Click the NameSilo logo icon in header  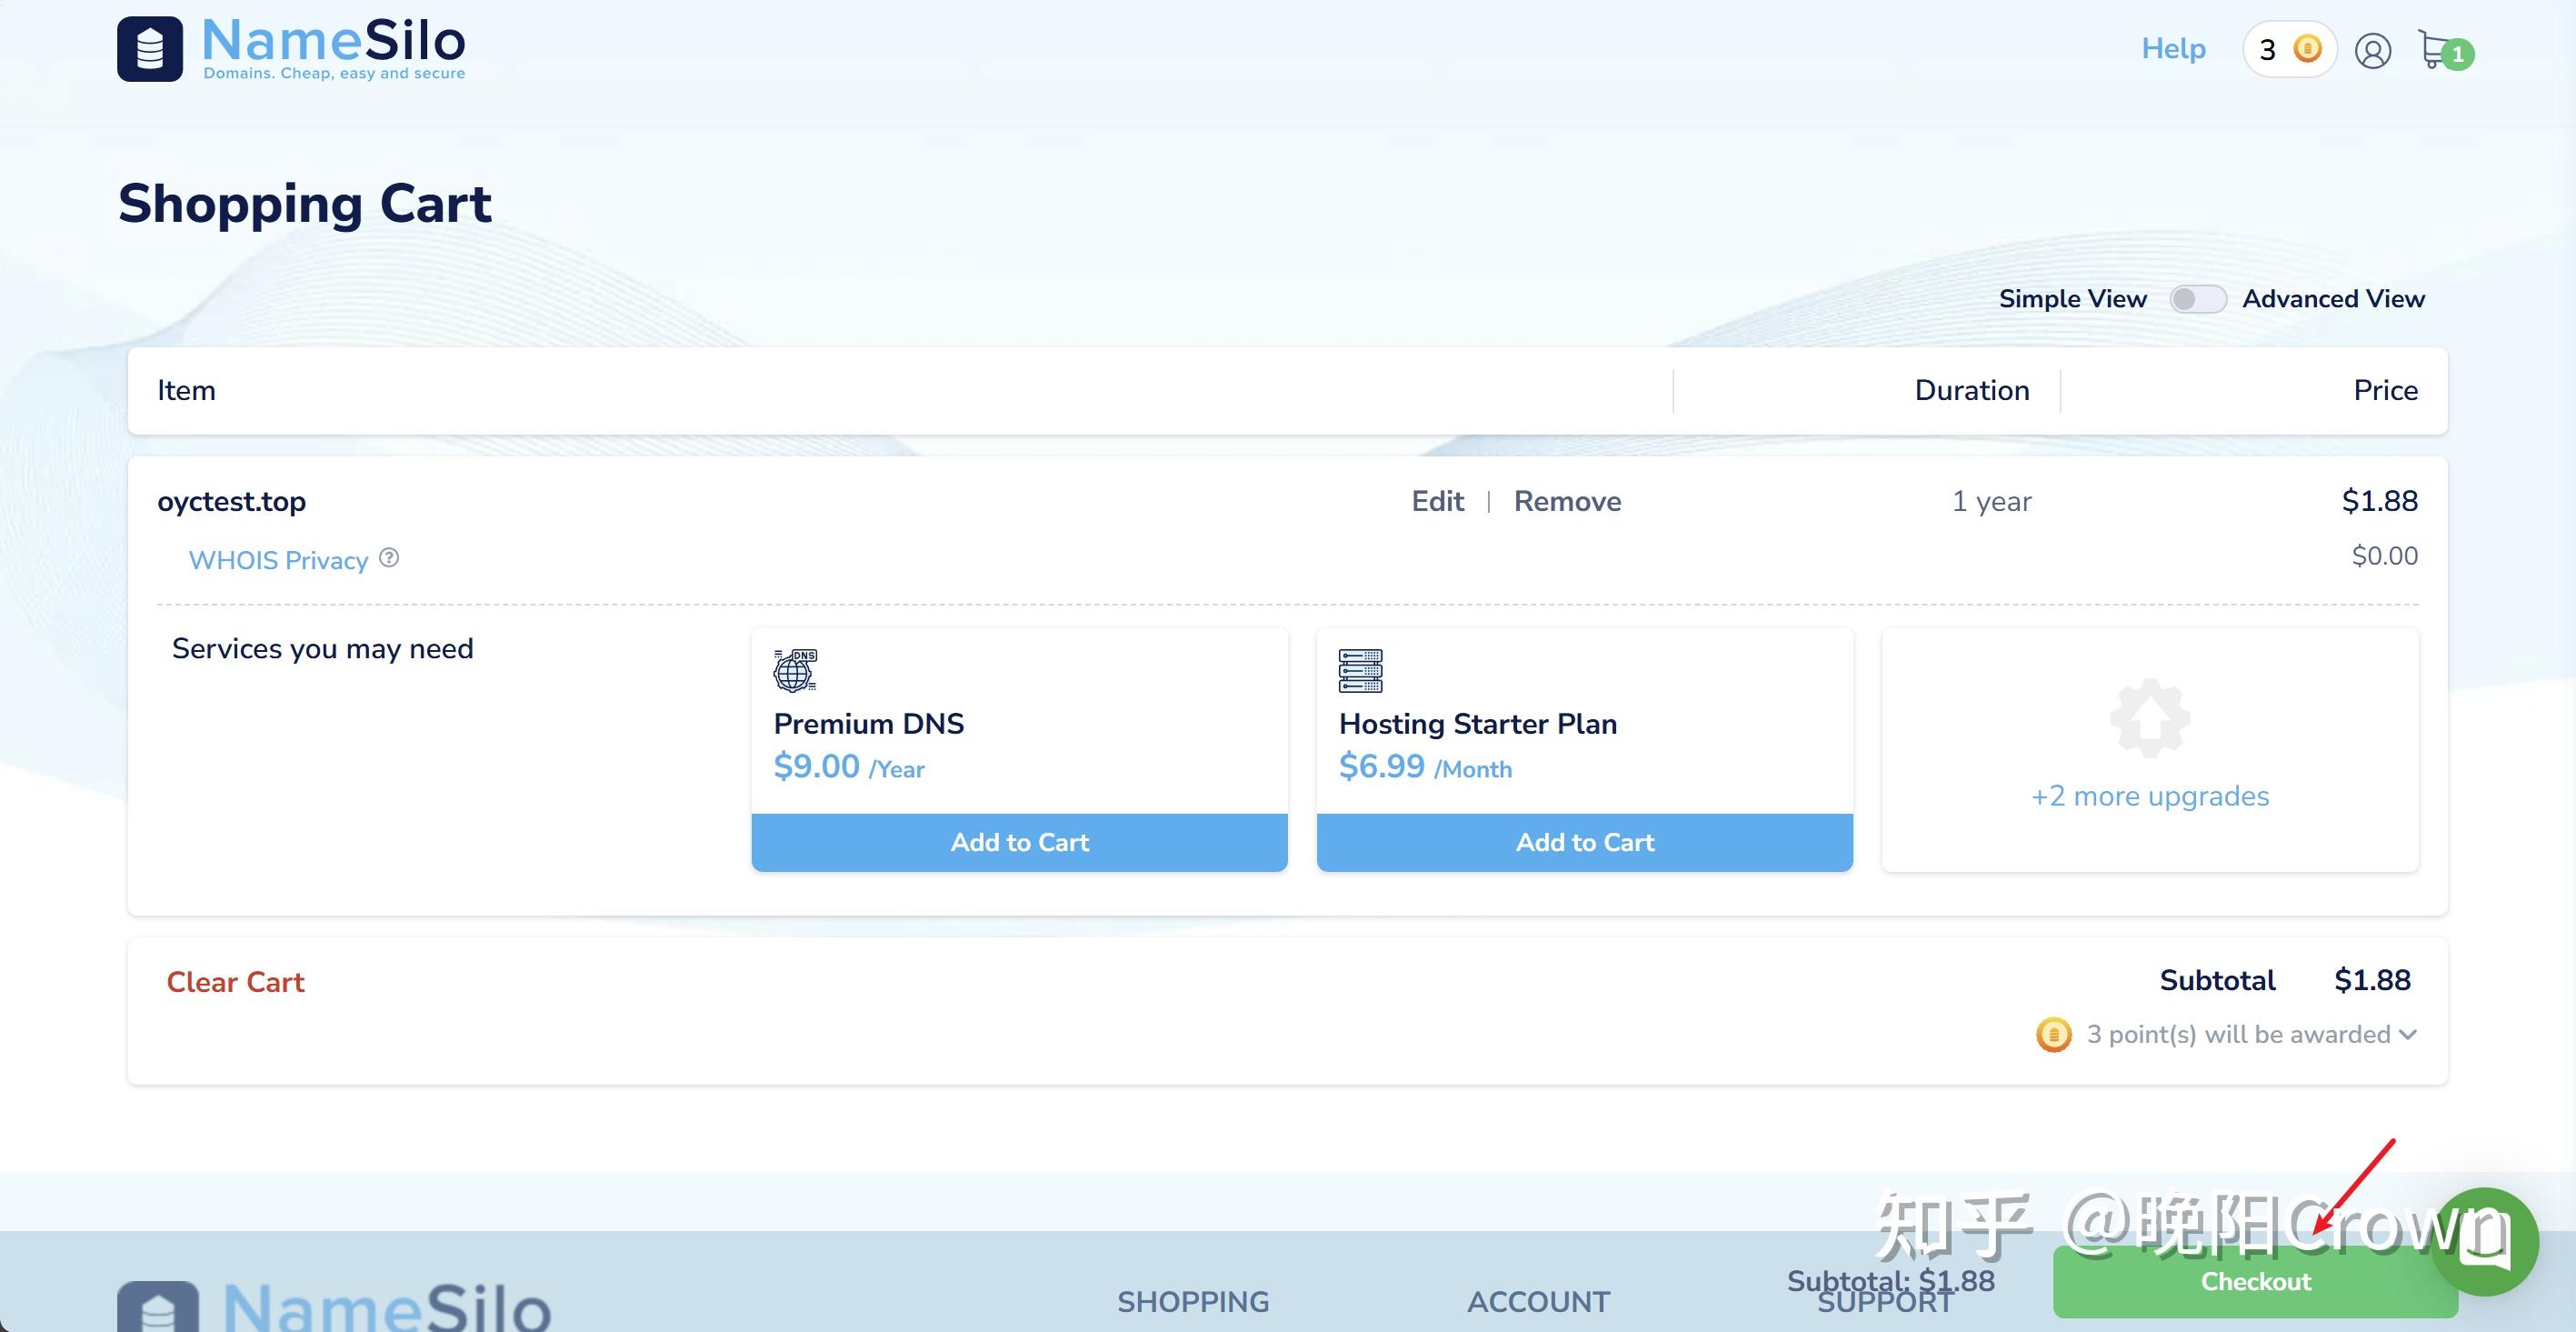point(150,49)
